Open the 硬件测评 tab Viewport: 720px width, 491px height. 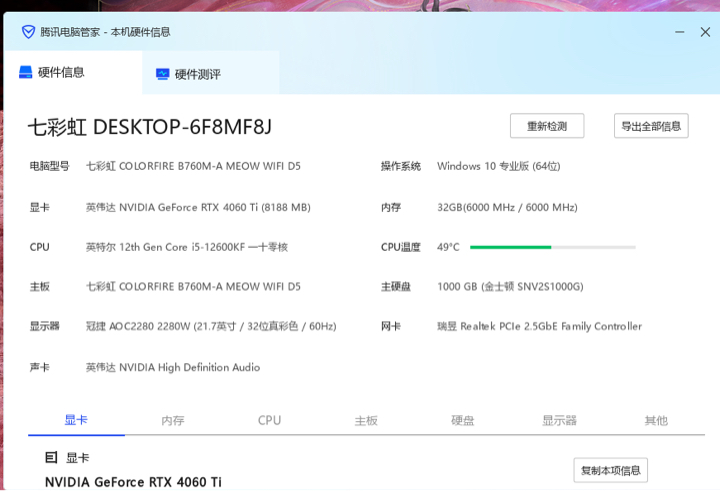pyautogui.click(x=211, y=74)
